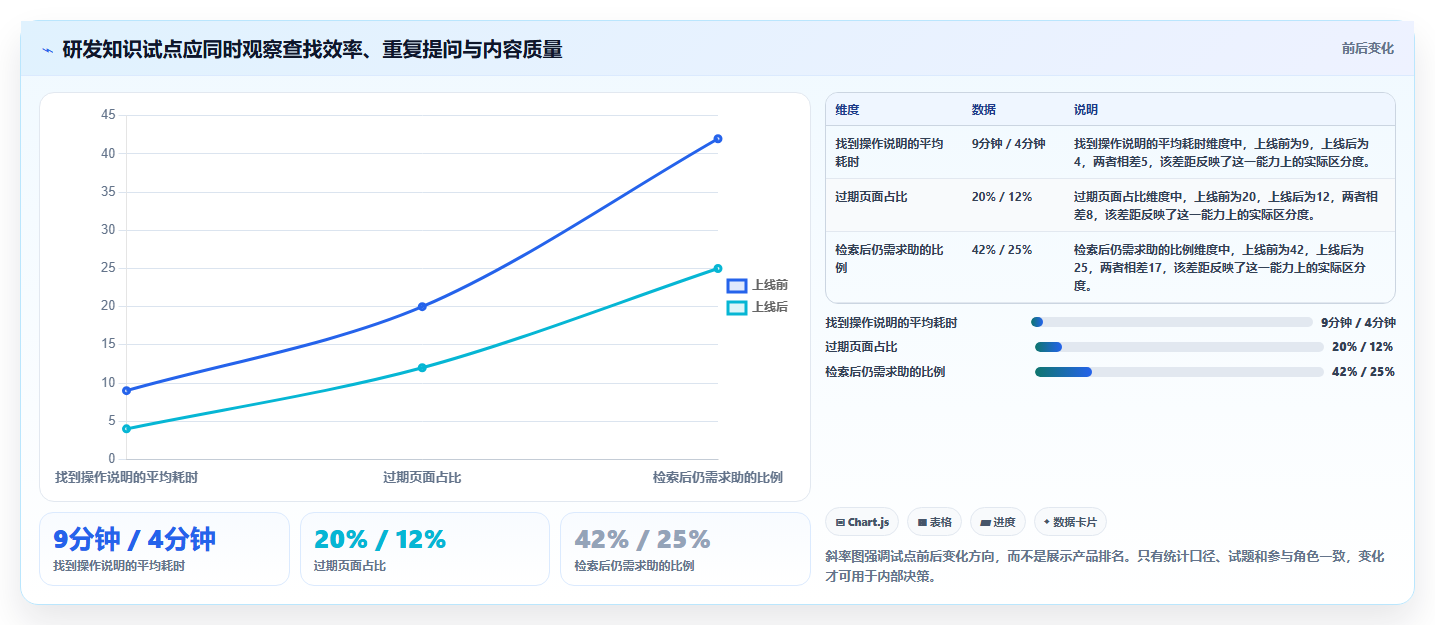
Task: Click table cell 42% / 25%
Action: [x=1001, y=250]
